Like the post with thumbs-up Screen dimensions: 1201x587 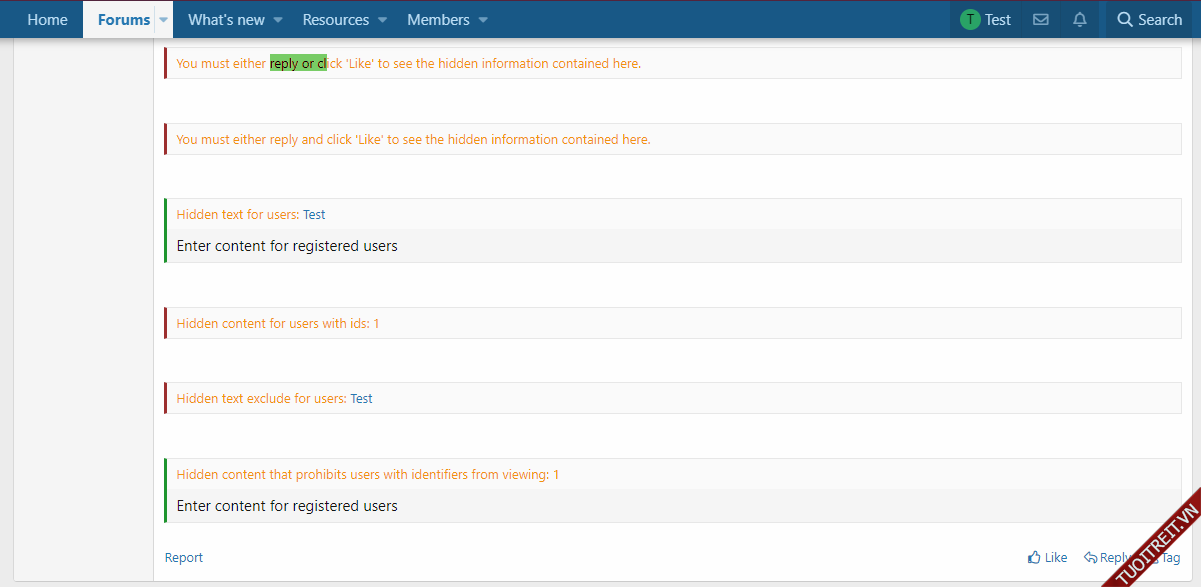tap(1047, 558)
